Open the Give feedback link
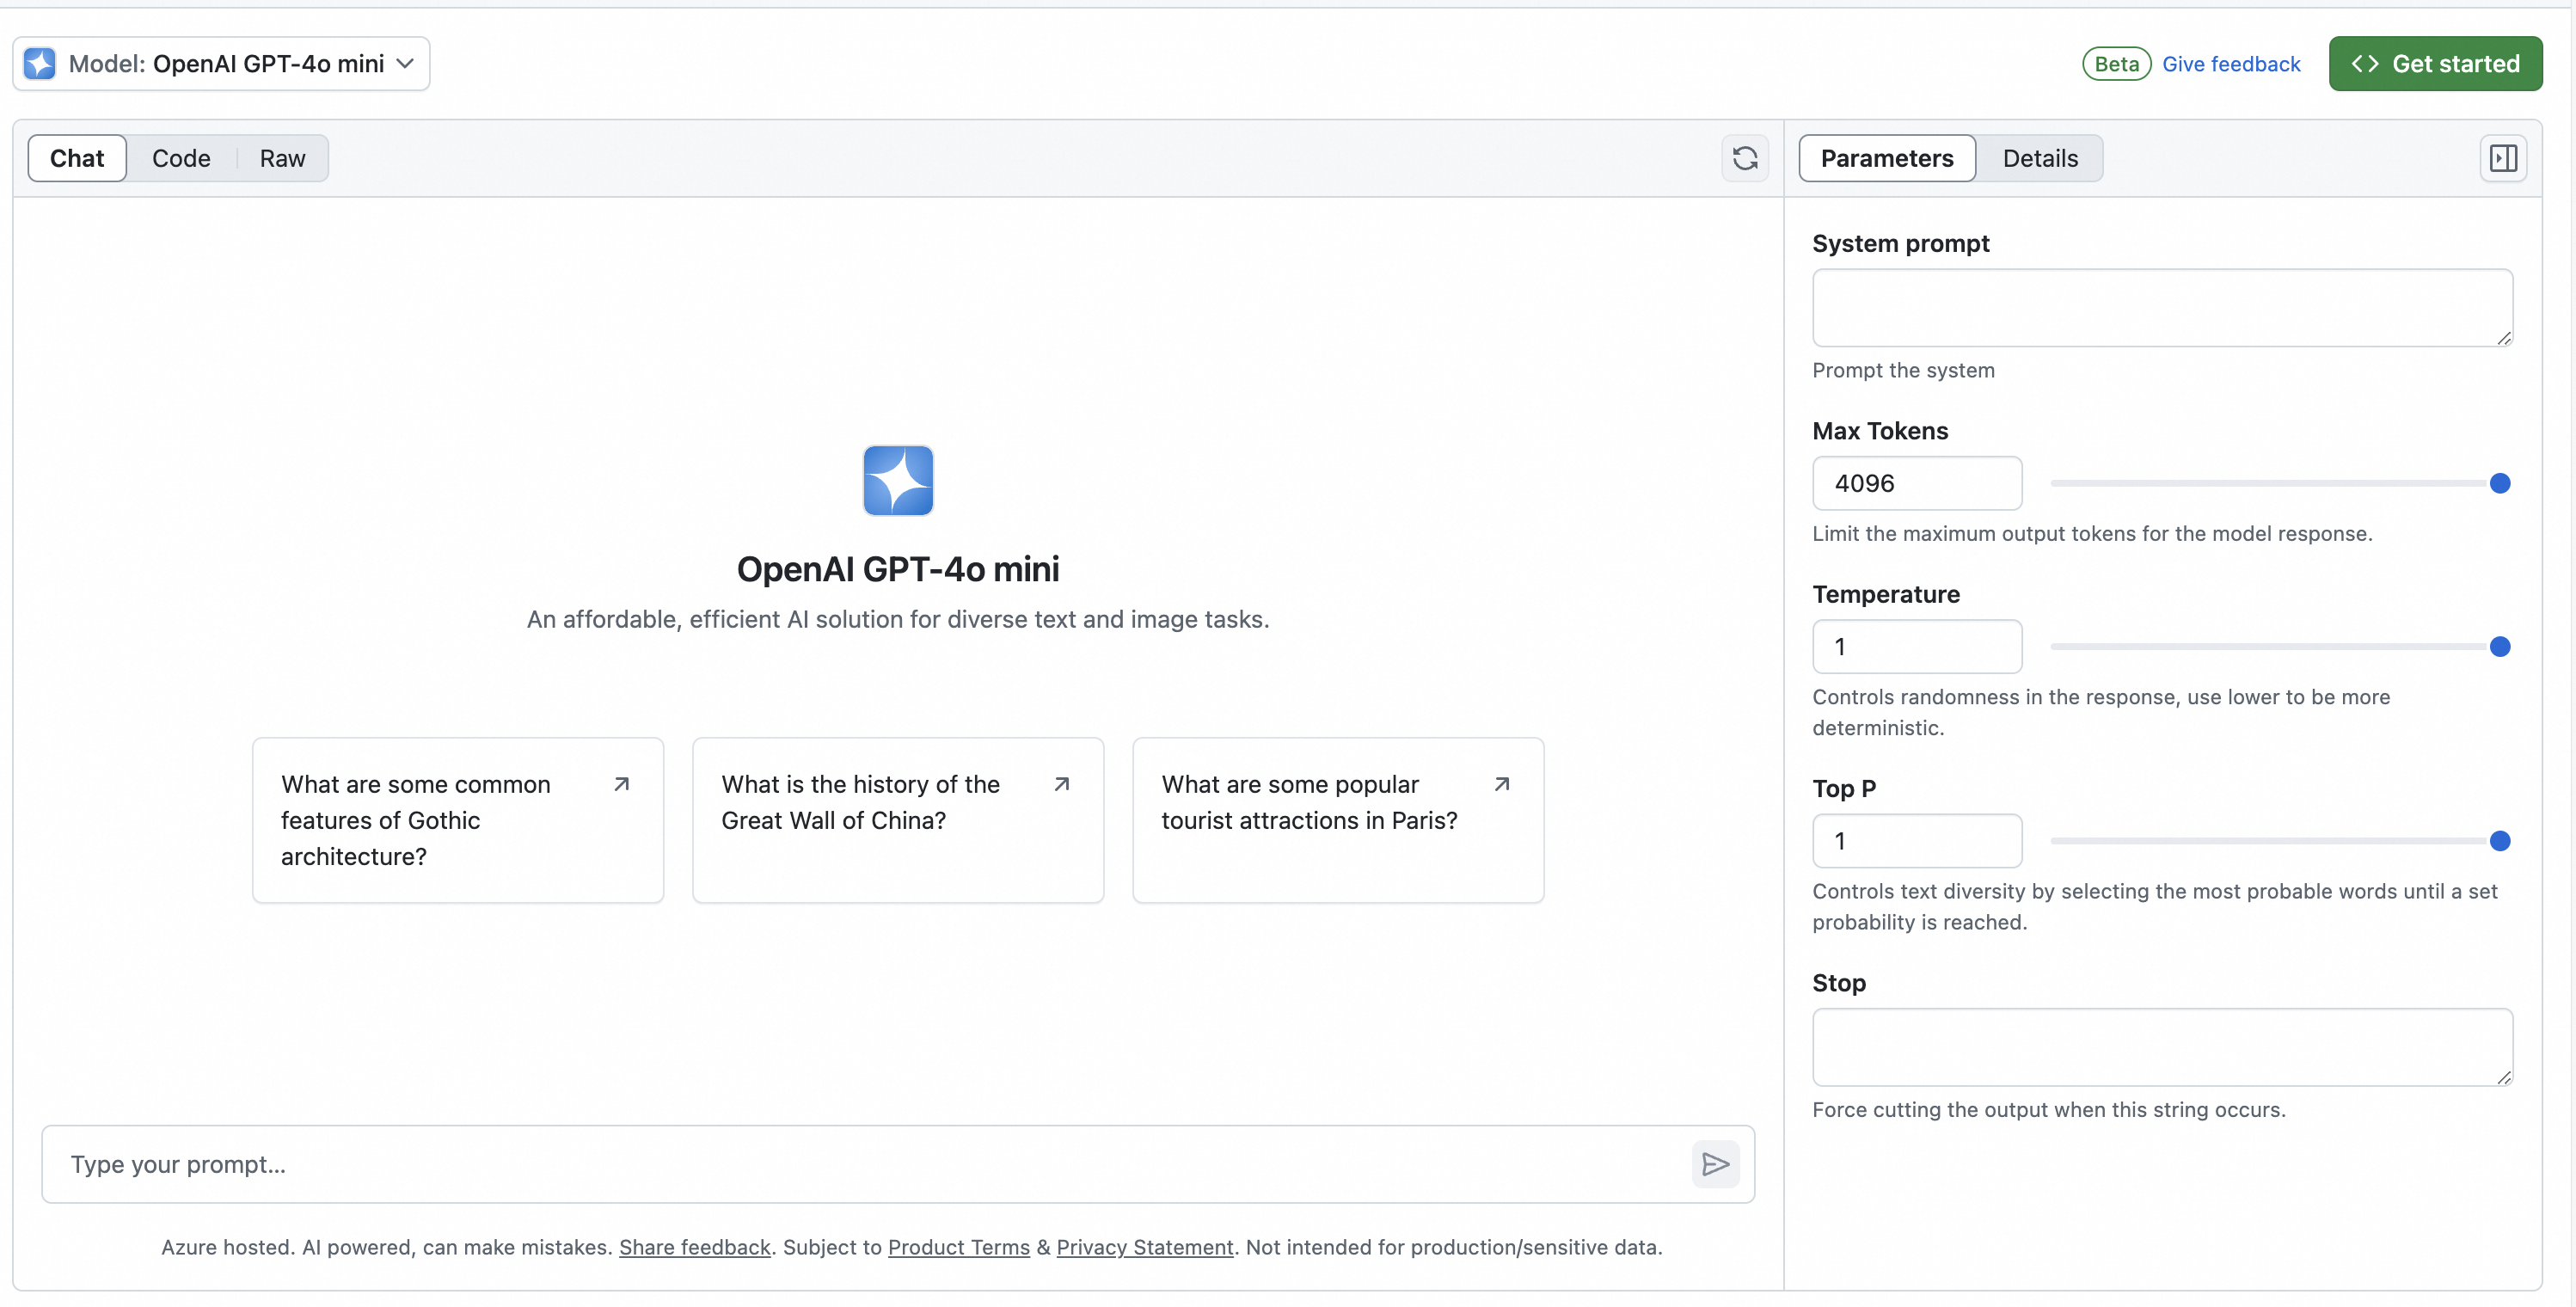This screenshot has width=2576, height=1307. point(2231,63)
